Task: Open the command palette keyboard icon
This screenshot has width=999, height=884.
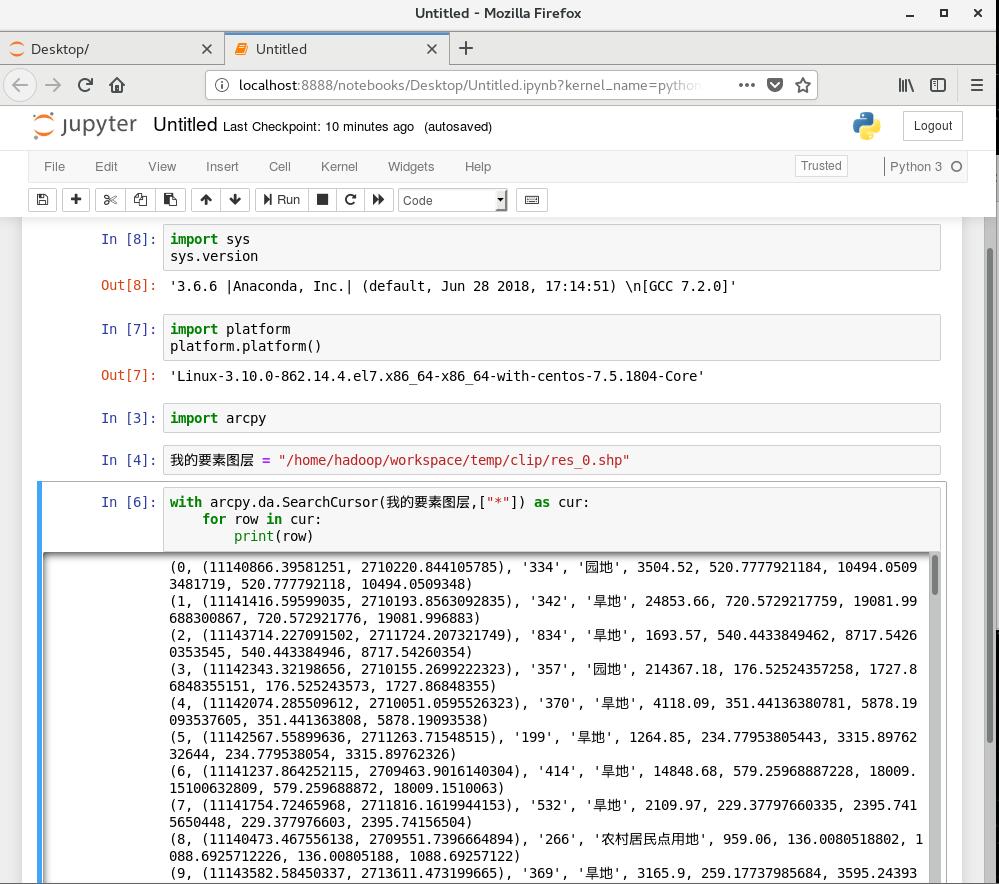Action: click(531, 200)
